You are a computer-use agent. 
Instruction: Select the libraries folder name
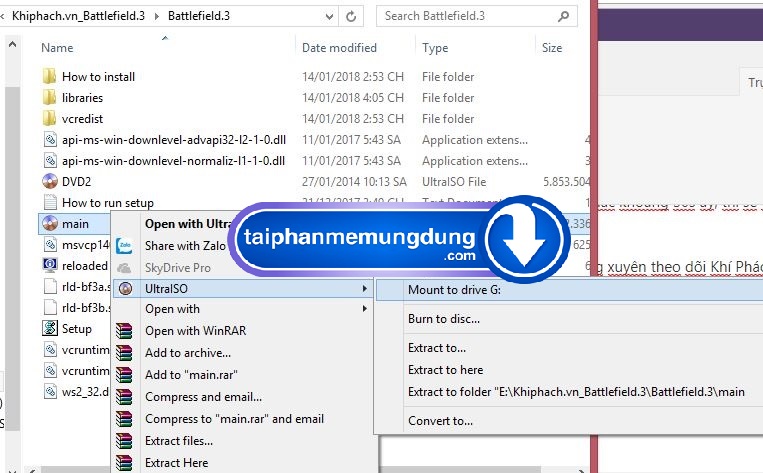pyautogui.click(x=82, y=97)
